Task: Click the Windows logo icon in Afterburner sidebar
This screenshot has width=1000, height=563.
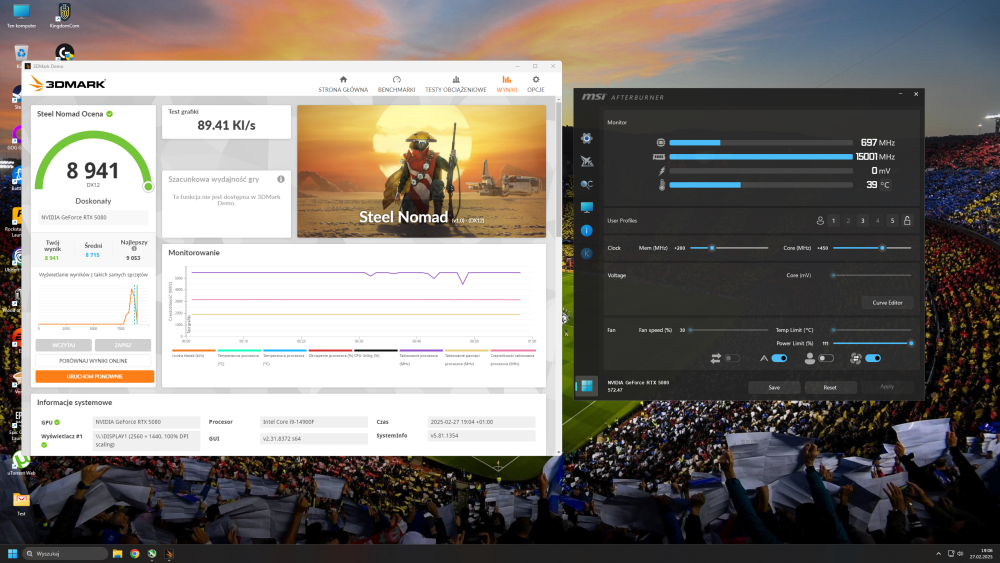Action: click(587, 386)
